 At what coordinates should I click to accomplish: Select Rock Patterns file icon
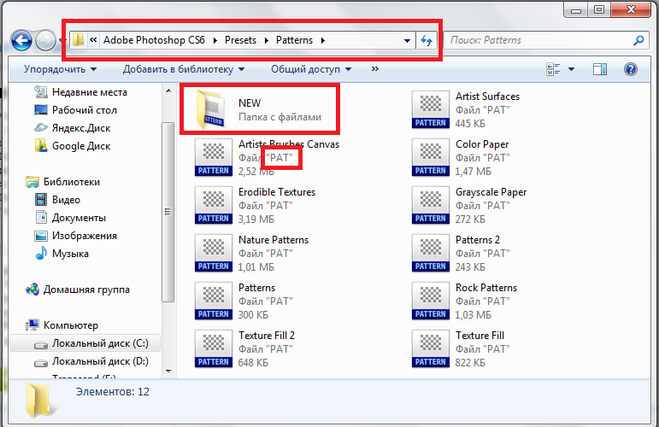[x=431, y=301]
